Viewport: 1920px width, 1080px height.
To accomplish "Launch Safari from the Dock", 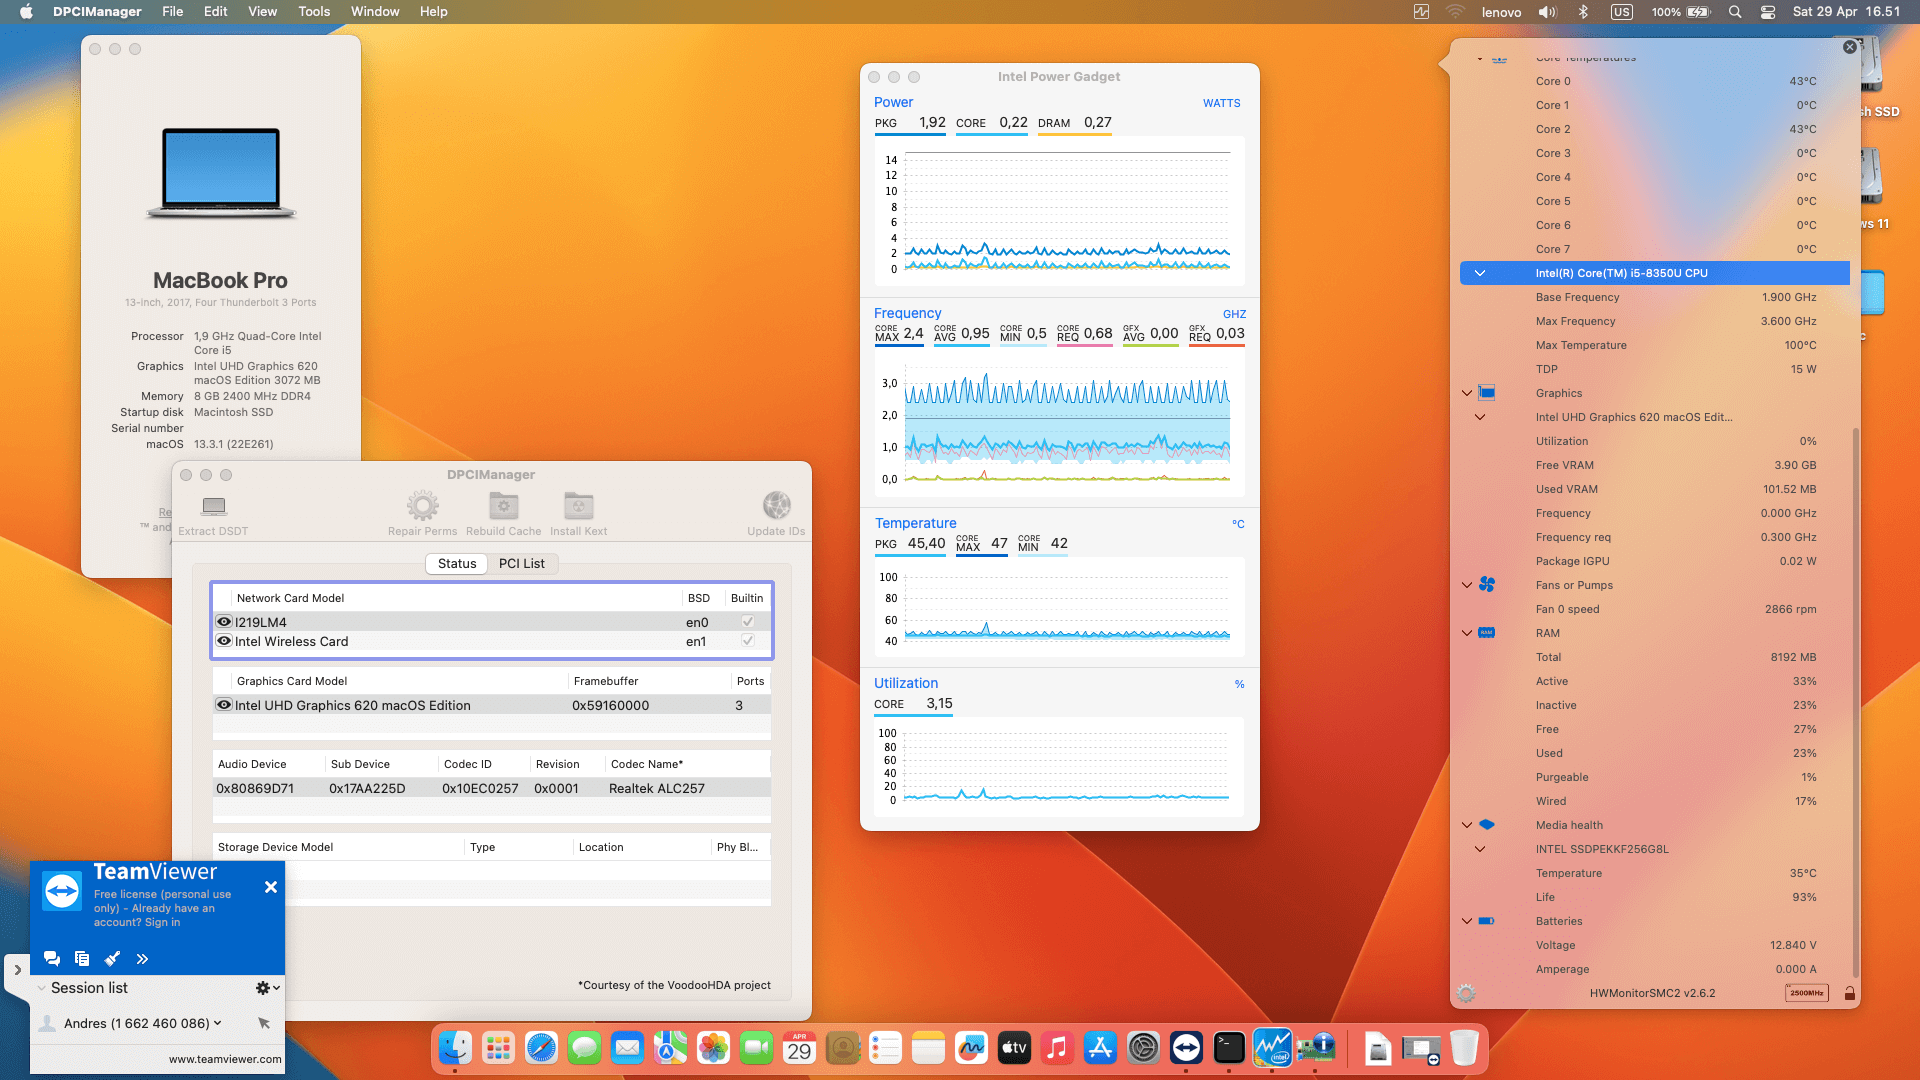I will coord(541,1048).
